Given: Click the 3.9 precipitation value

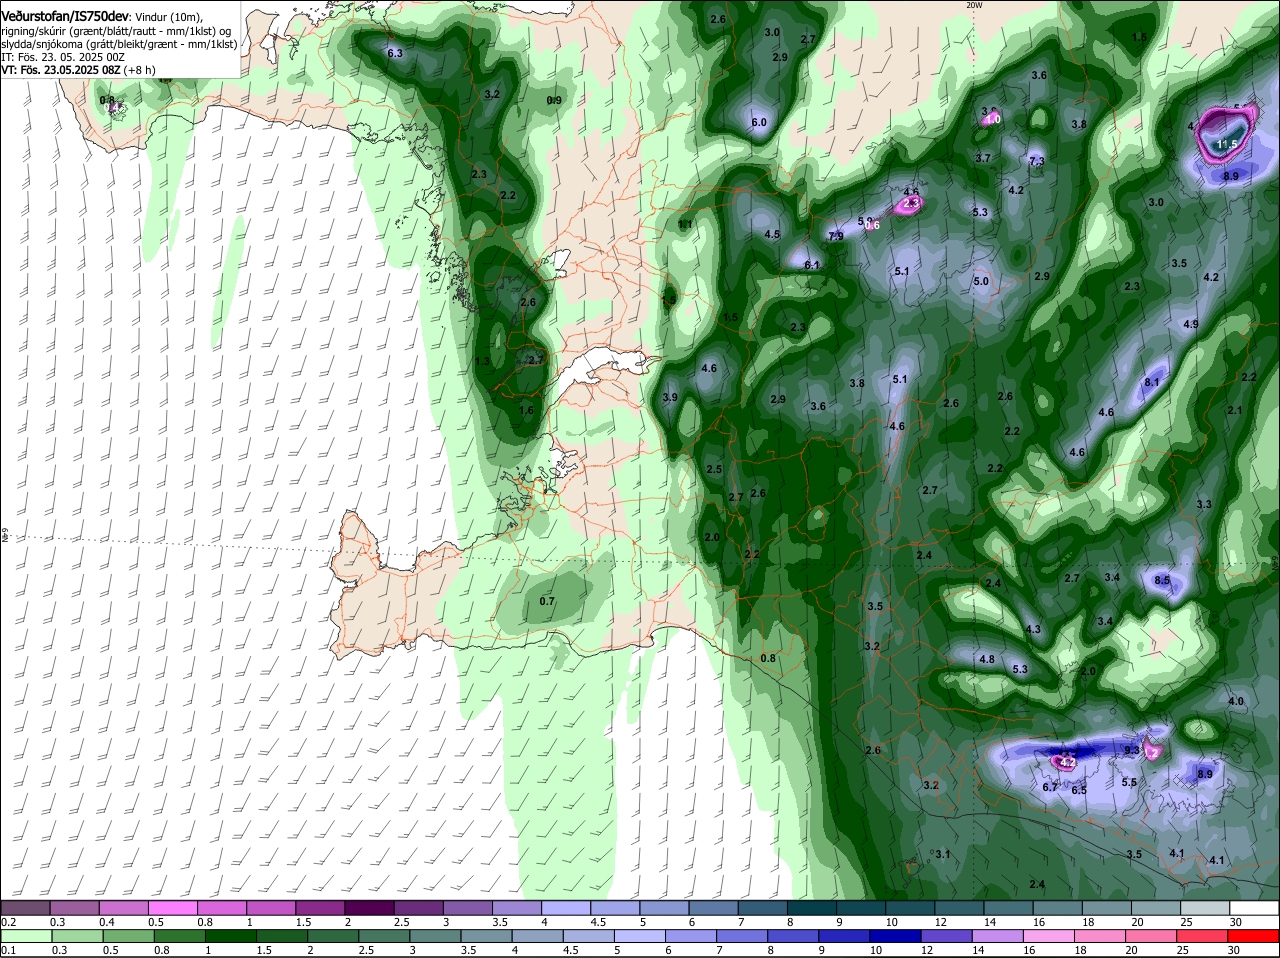Looking at the screenshot, I should [670, 397].
